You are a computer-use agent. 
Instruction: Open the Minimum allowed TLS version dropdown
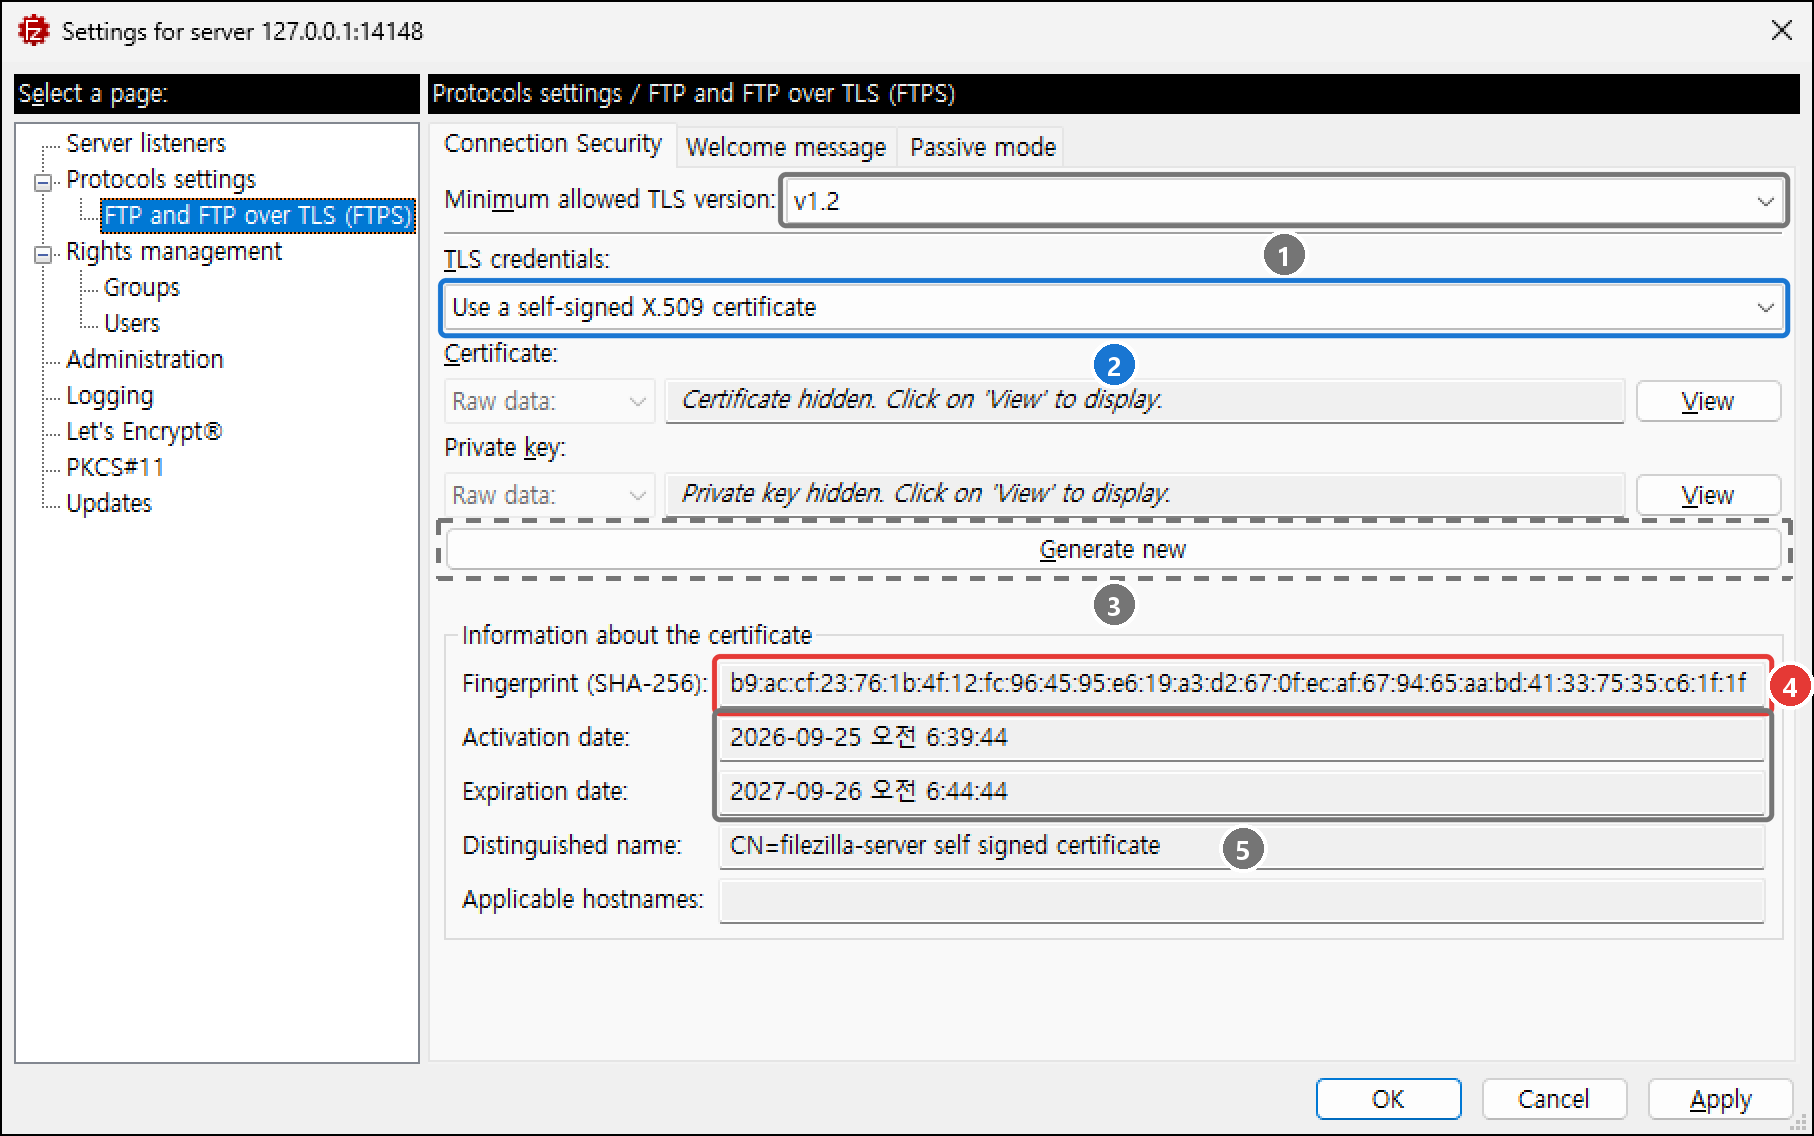pos(1284,201)
